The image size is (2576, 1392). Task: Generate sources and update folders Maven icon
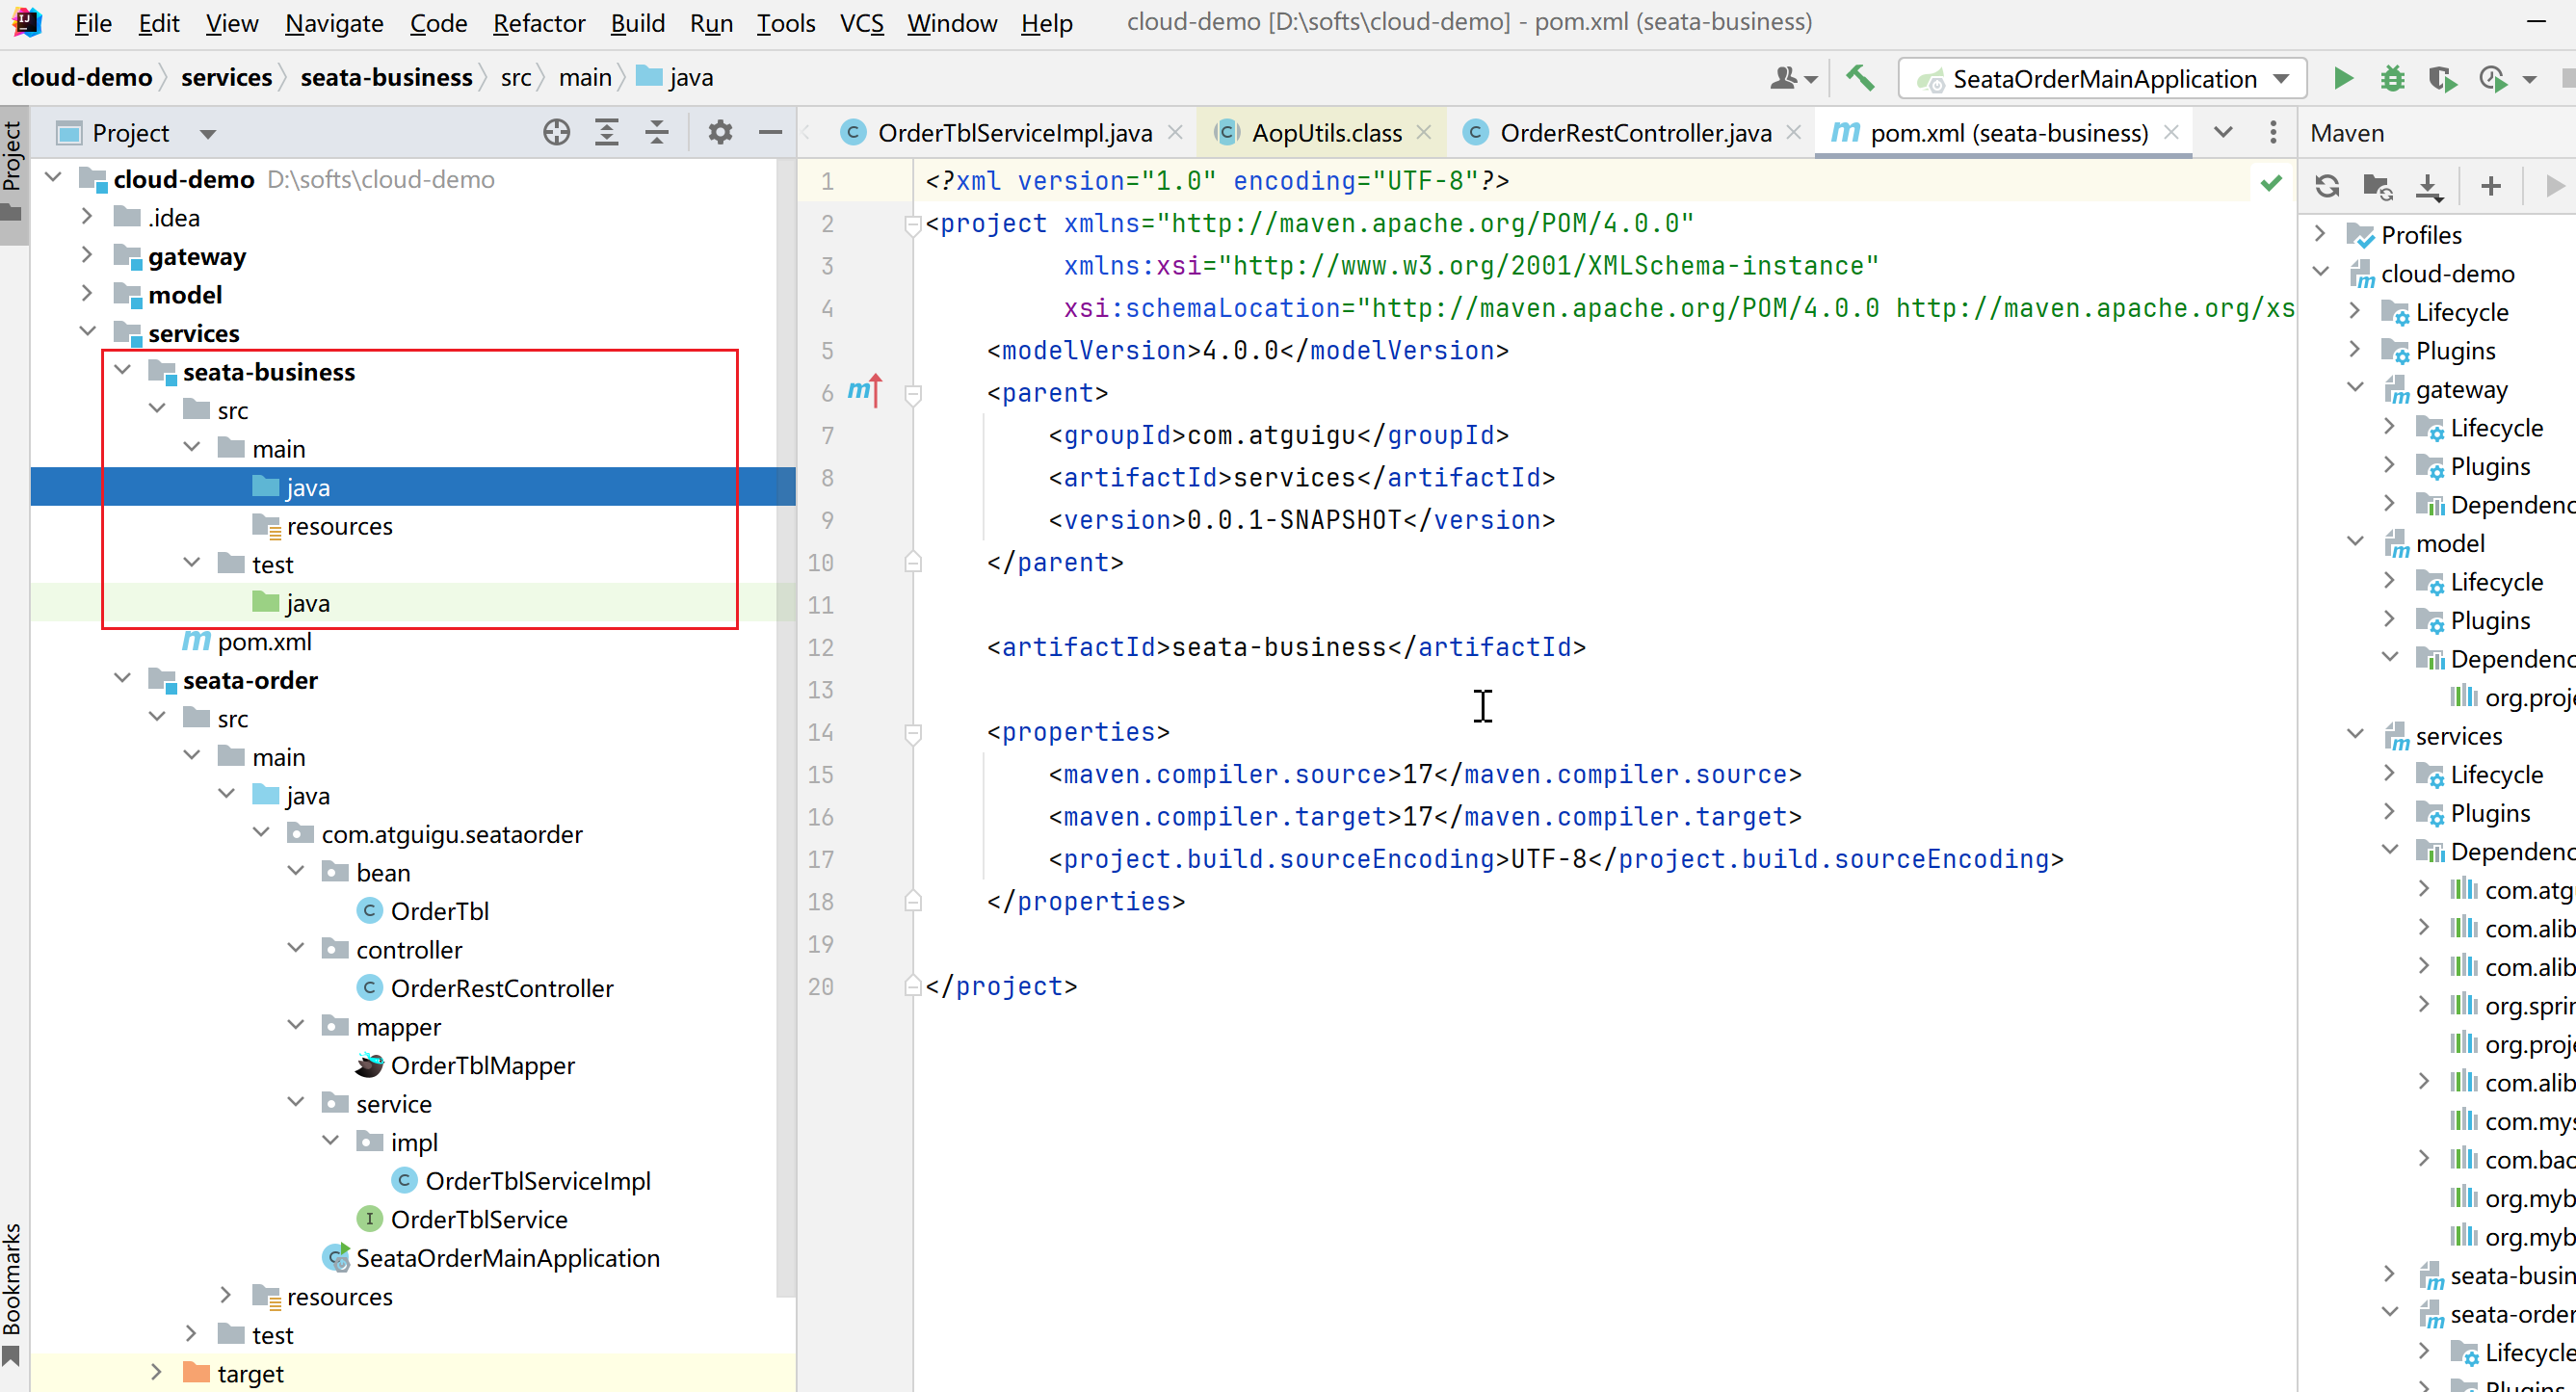2377,186
